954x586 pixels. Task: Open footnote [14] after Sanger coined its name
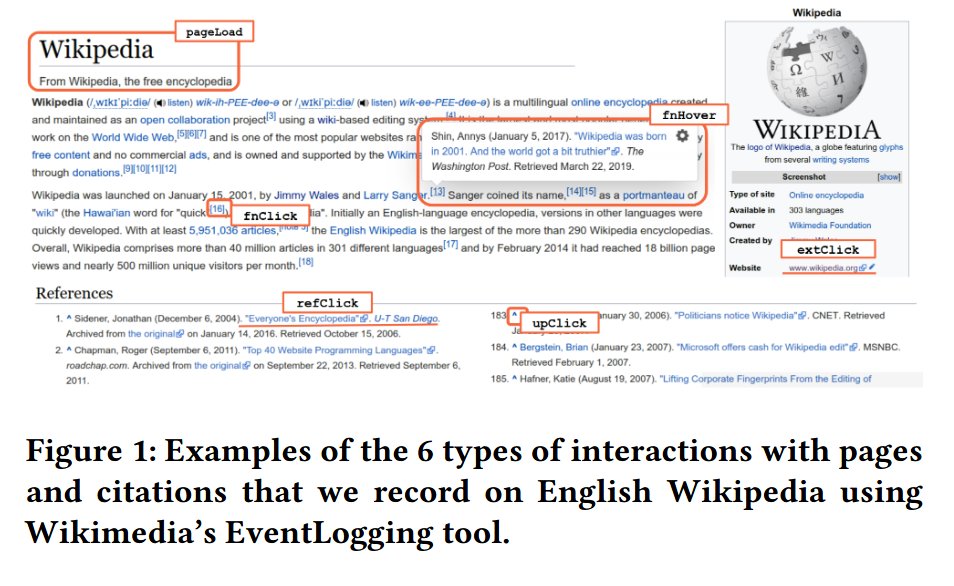point(573,191)
